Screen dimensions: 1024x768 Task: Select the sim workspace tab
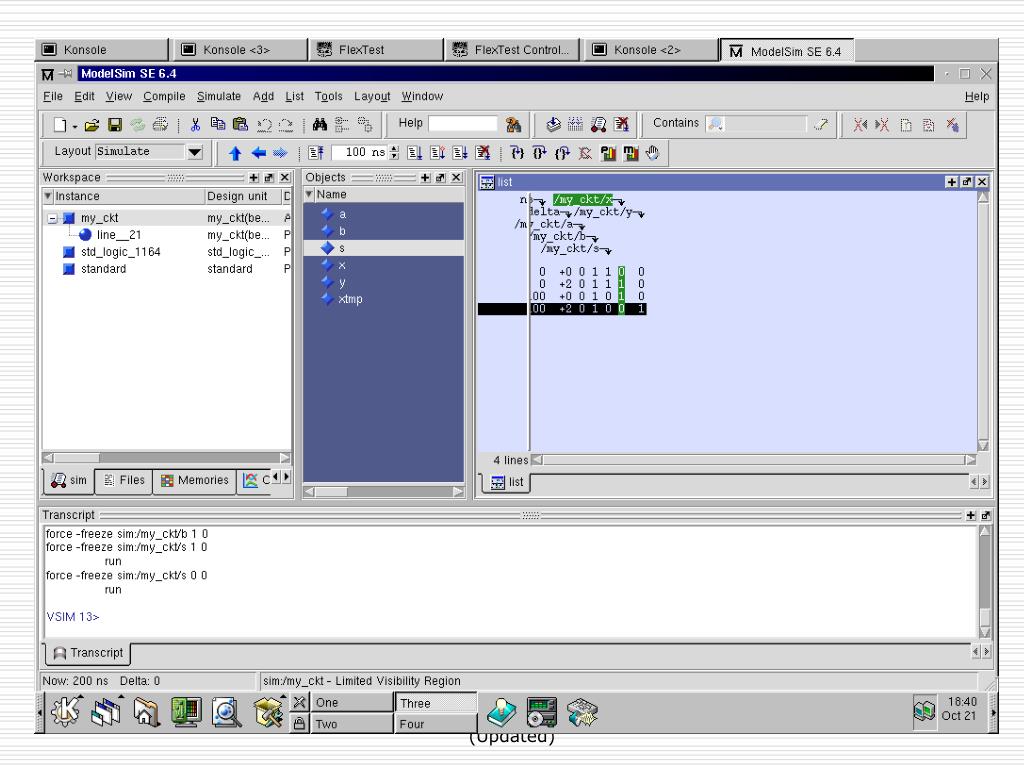(69, 481)
